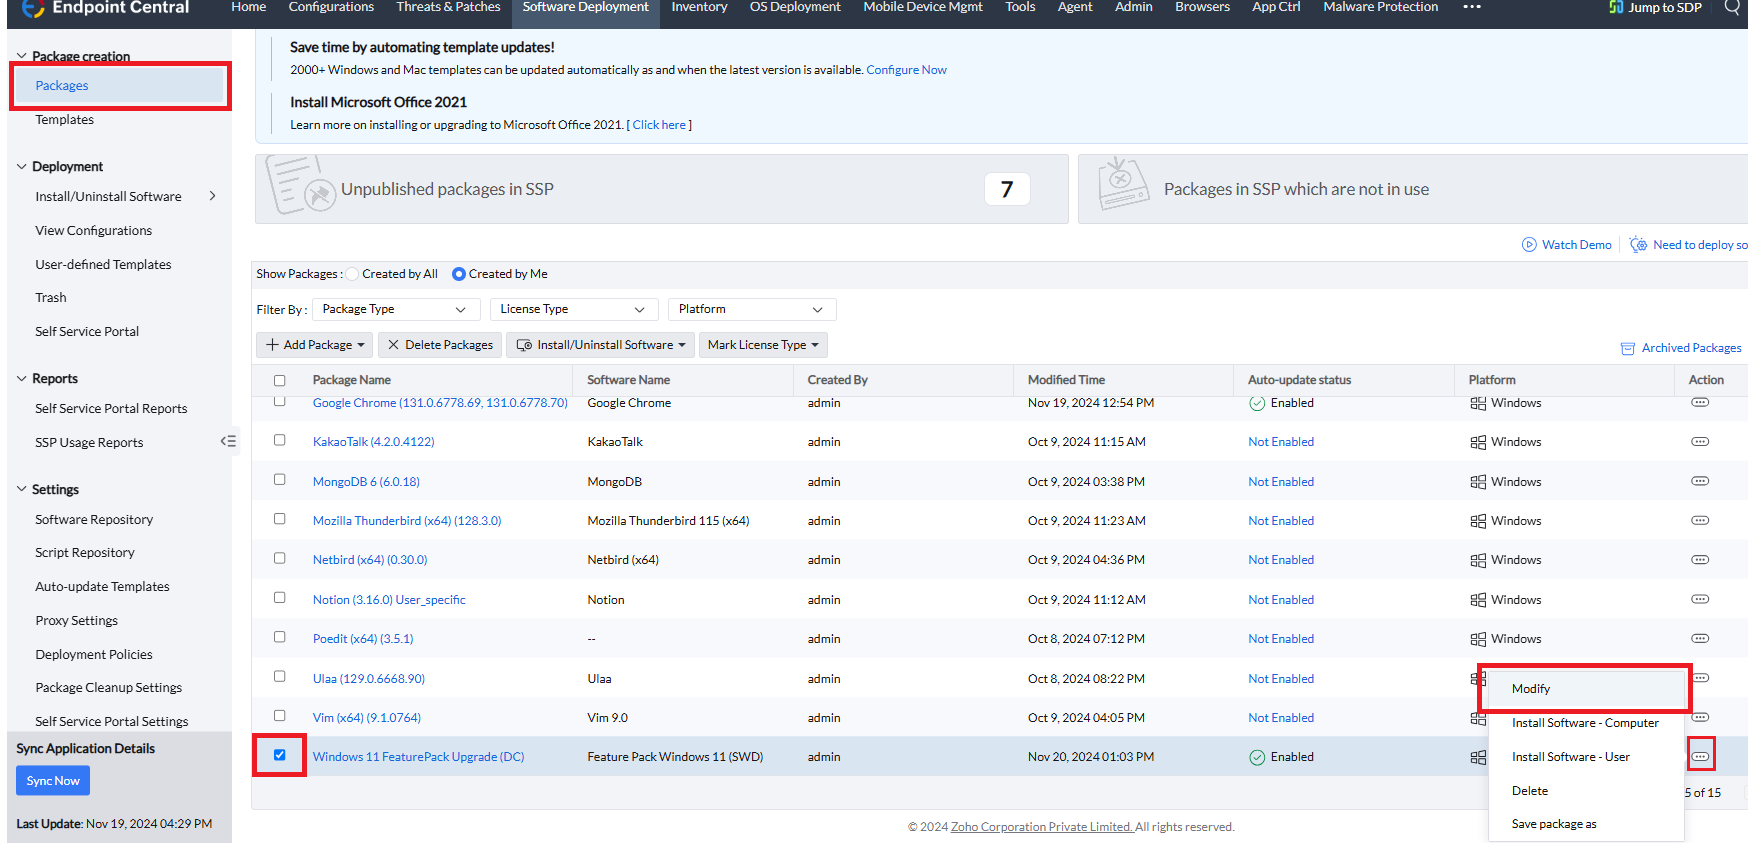This screenshot has width=1748, height=843.
Task: Click the Delete Packages button
Action: [440, 345]
